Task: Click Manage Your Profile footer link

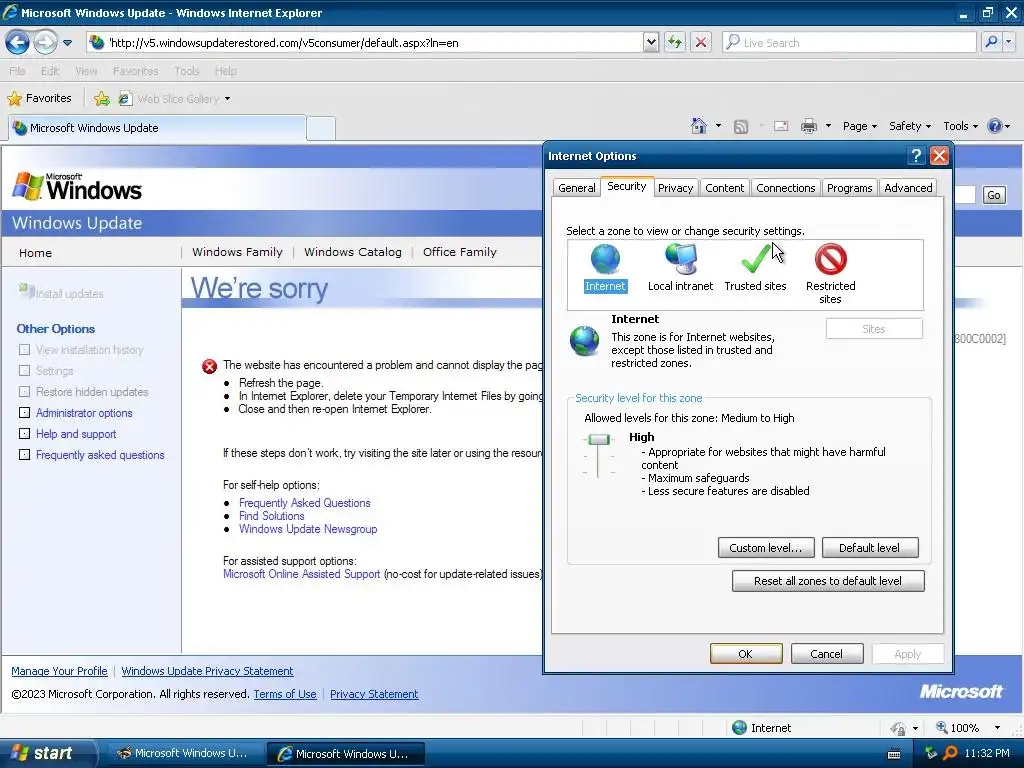Action: 59,671
